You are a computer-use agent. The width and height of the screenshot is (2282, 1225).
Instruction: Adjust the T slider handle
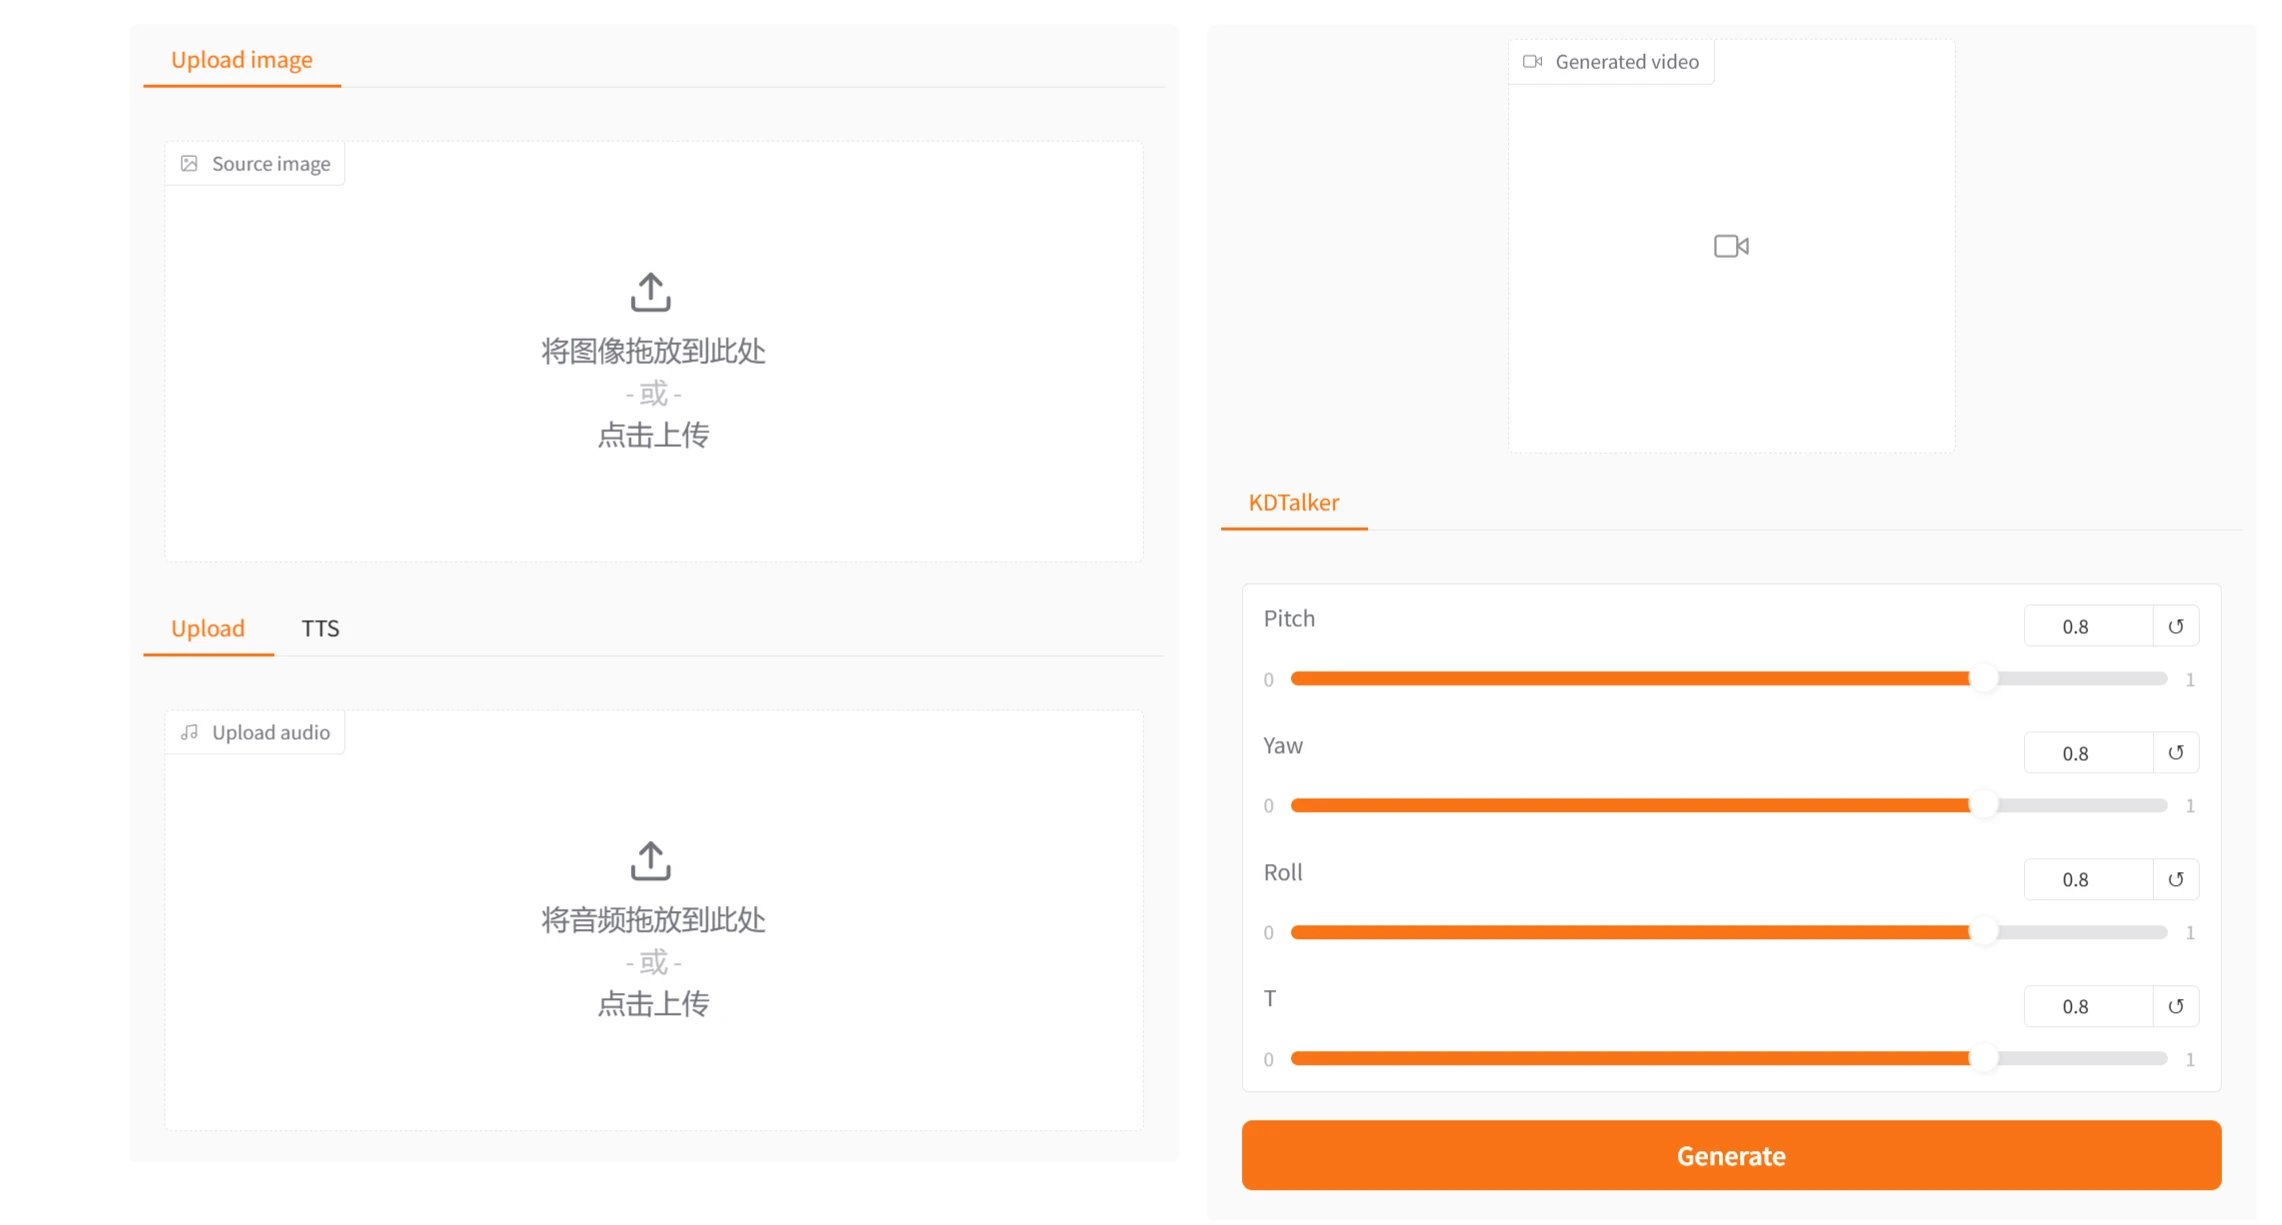click(x=1983, y=1059)
